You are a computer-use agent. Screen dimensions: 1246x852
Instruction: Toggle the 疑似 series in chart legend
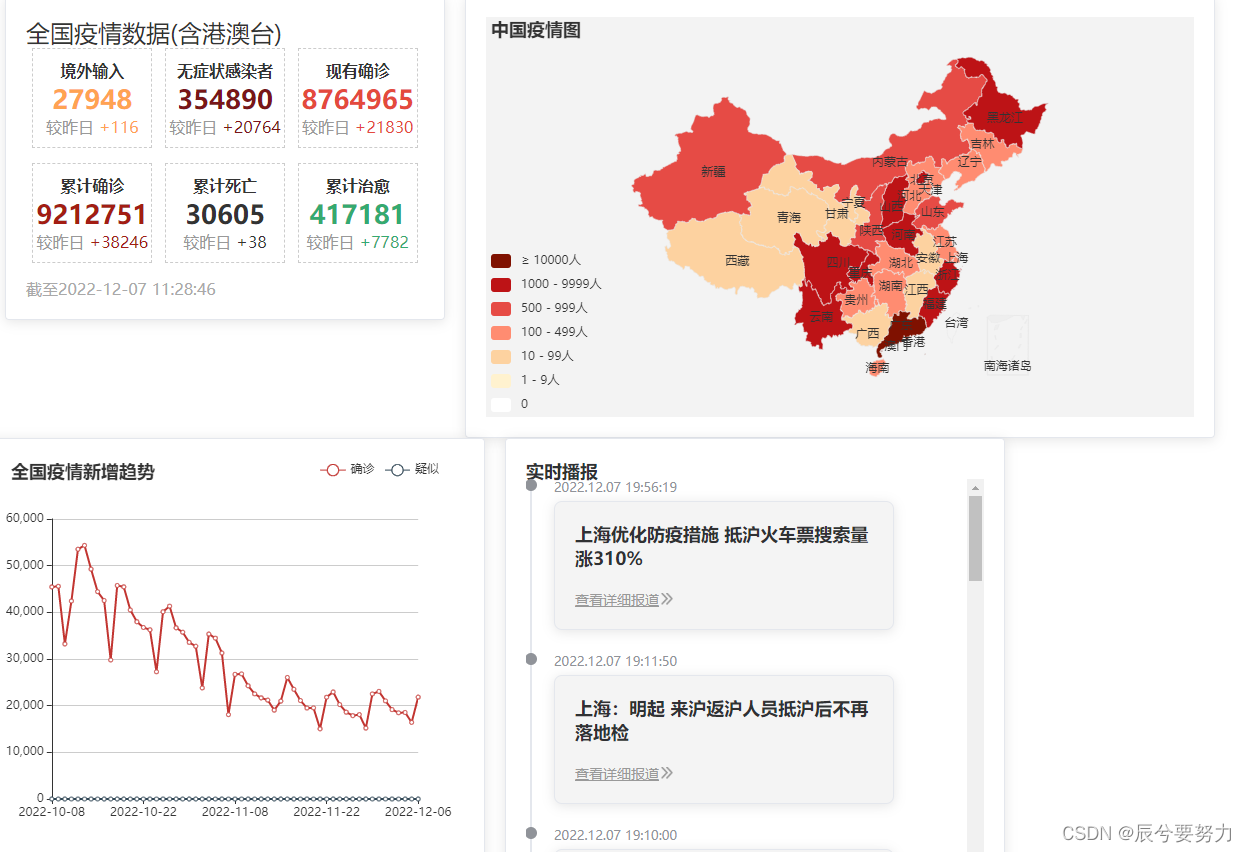point(412,469)
